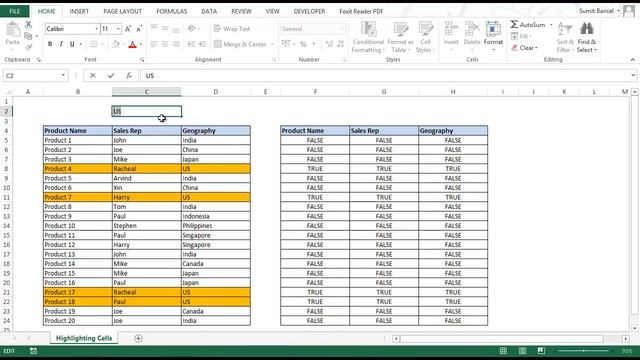Switch to the DEVELOPER tab

point(309,11)
